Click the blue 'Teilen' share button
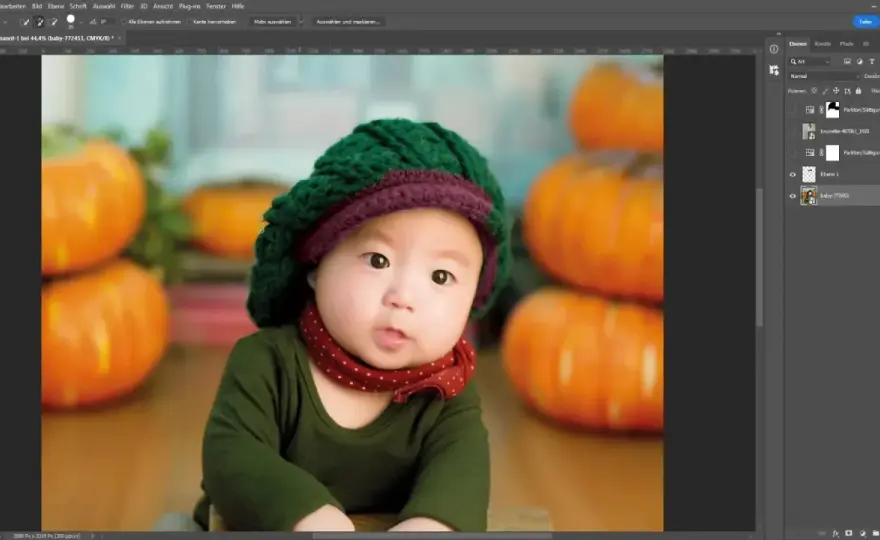 [x=866, y=22]
